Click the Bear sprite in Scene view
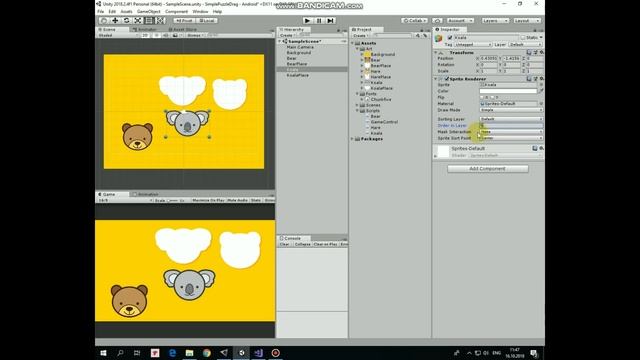 pyautogui.click(x=138, y=136)
